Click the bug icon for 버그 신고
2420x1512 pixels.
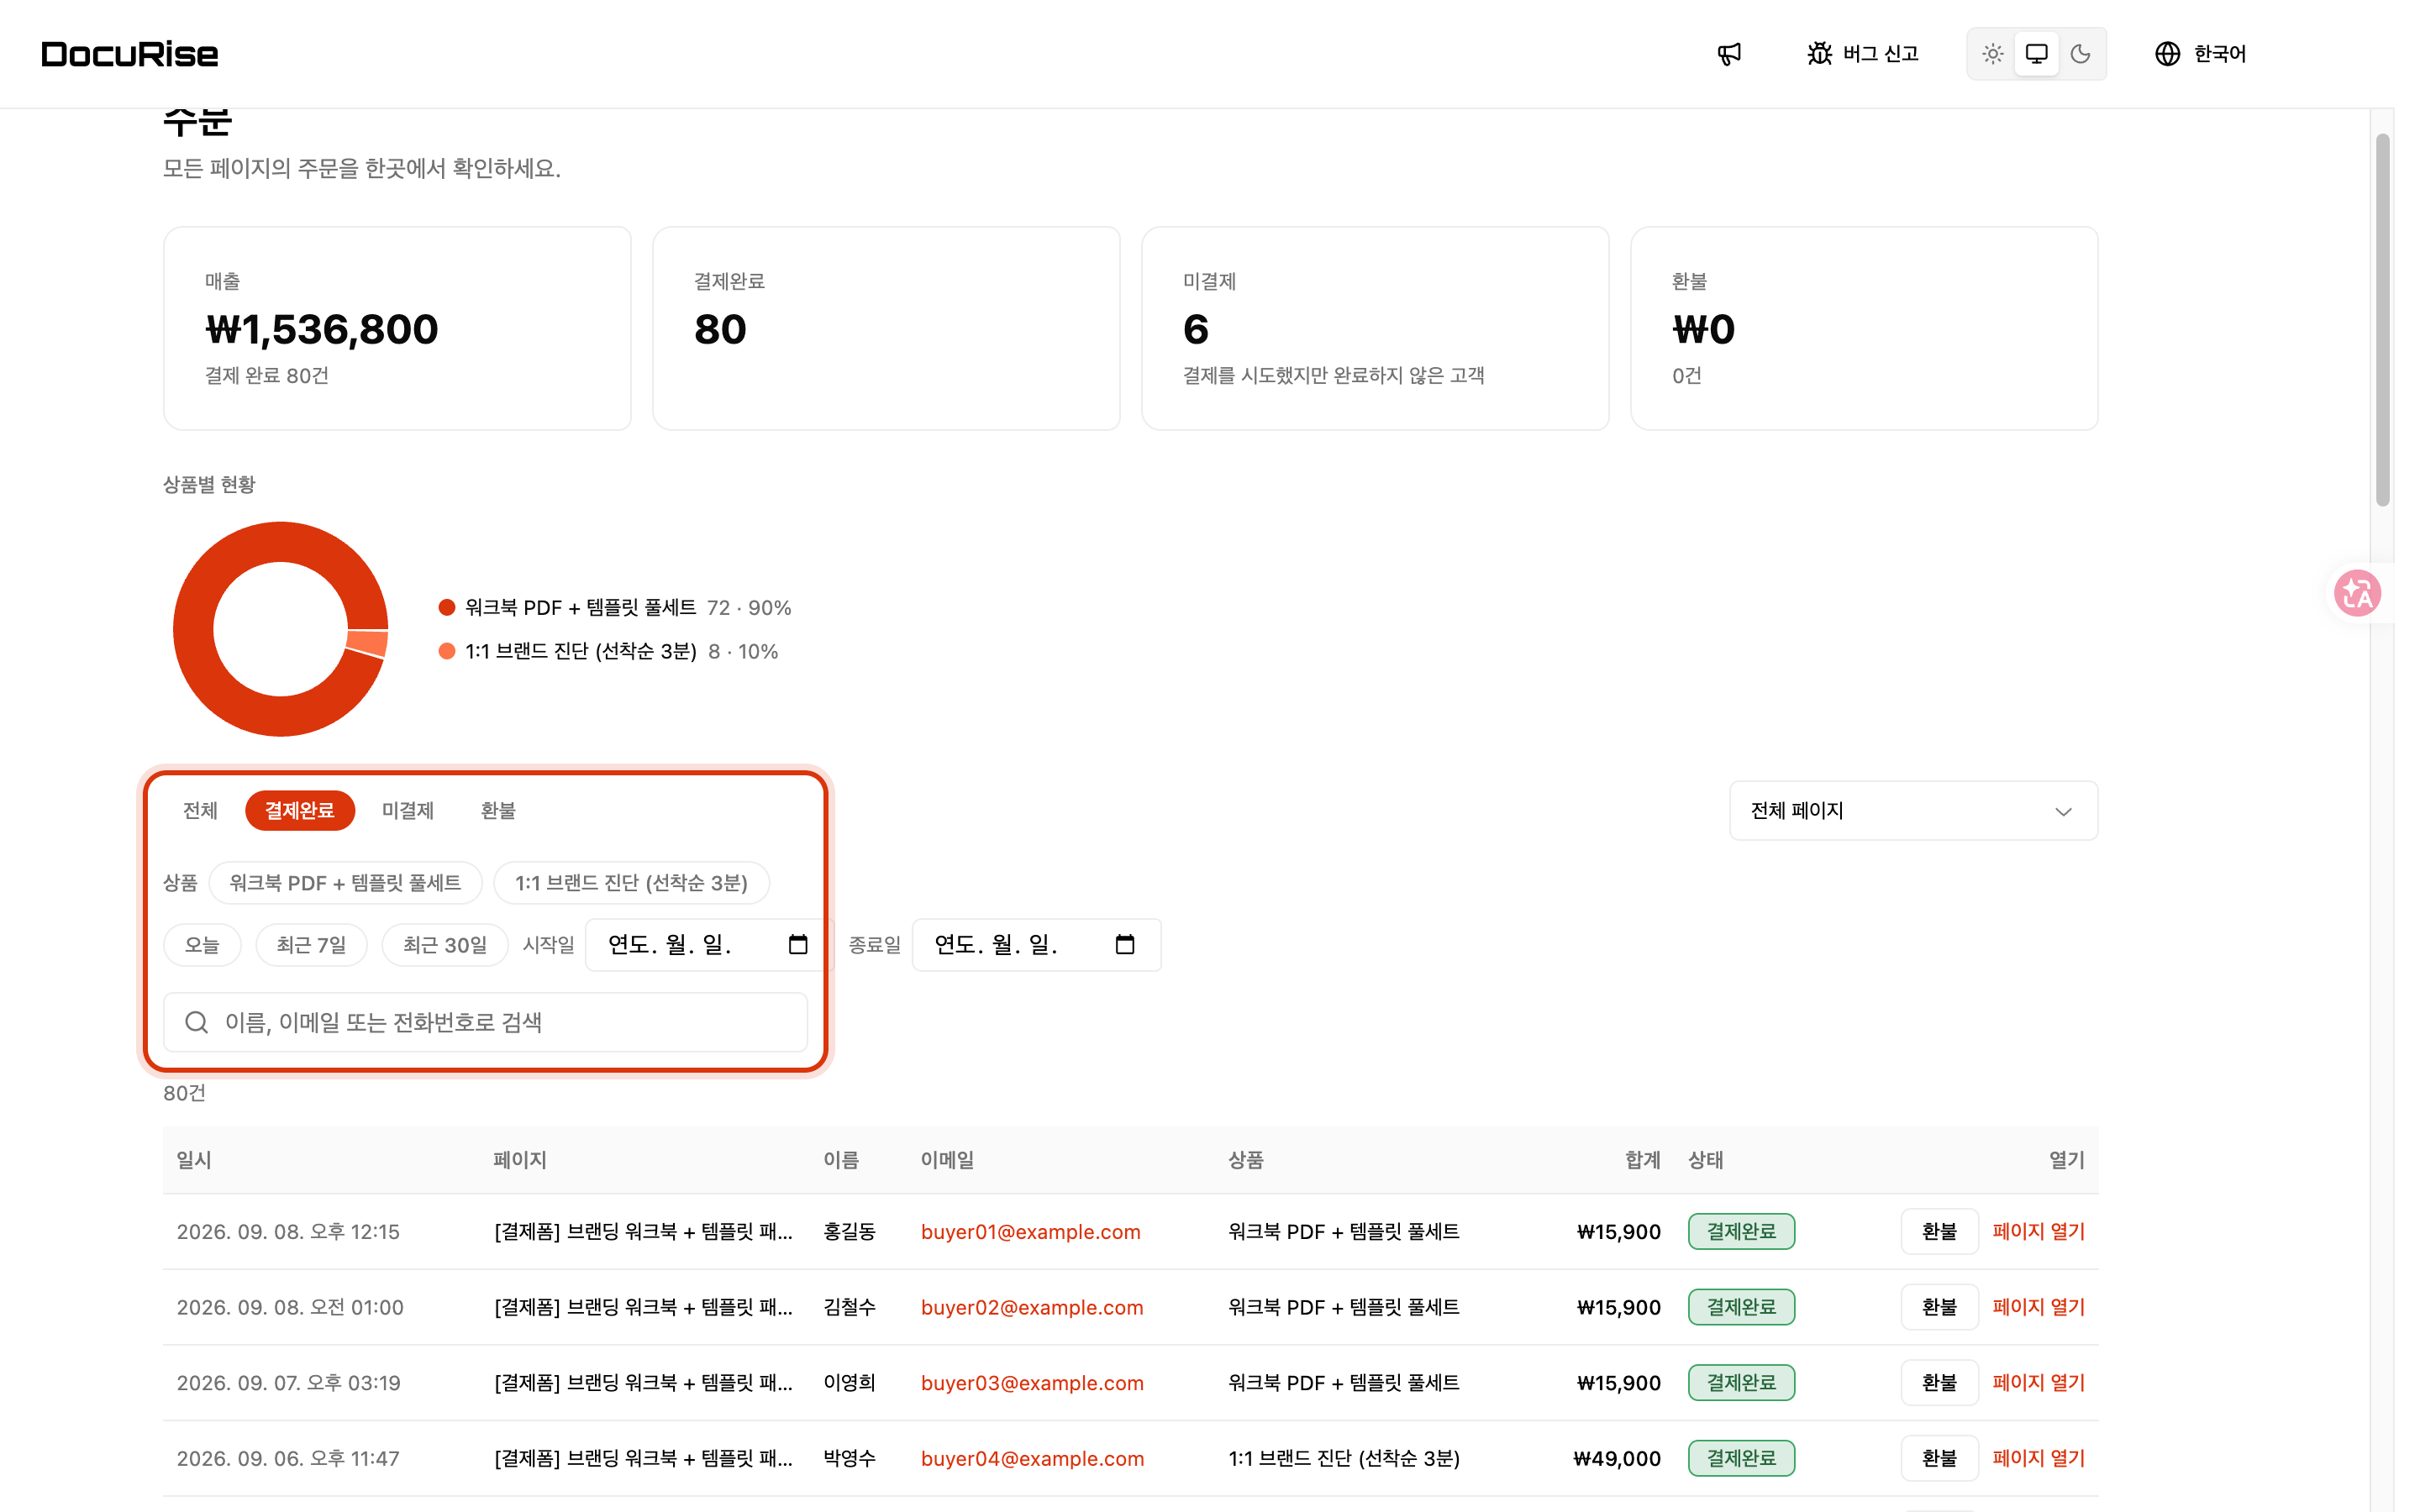pos(1819,54)
